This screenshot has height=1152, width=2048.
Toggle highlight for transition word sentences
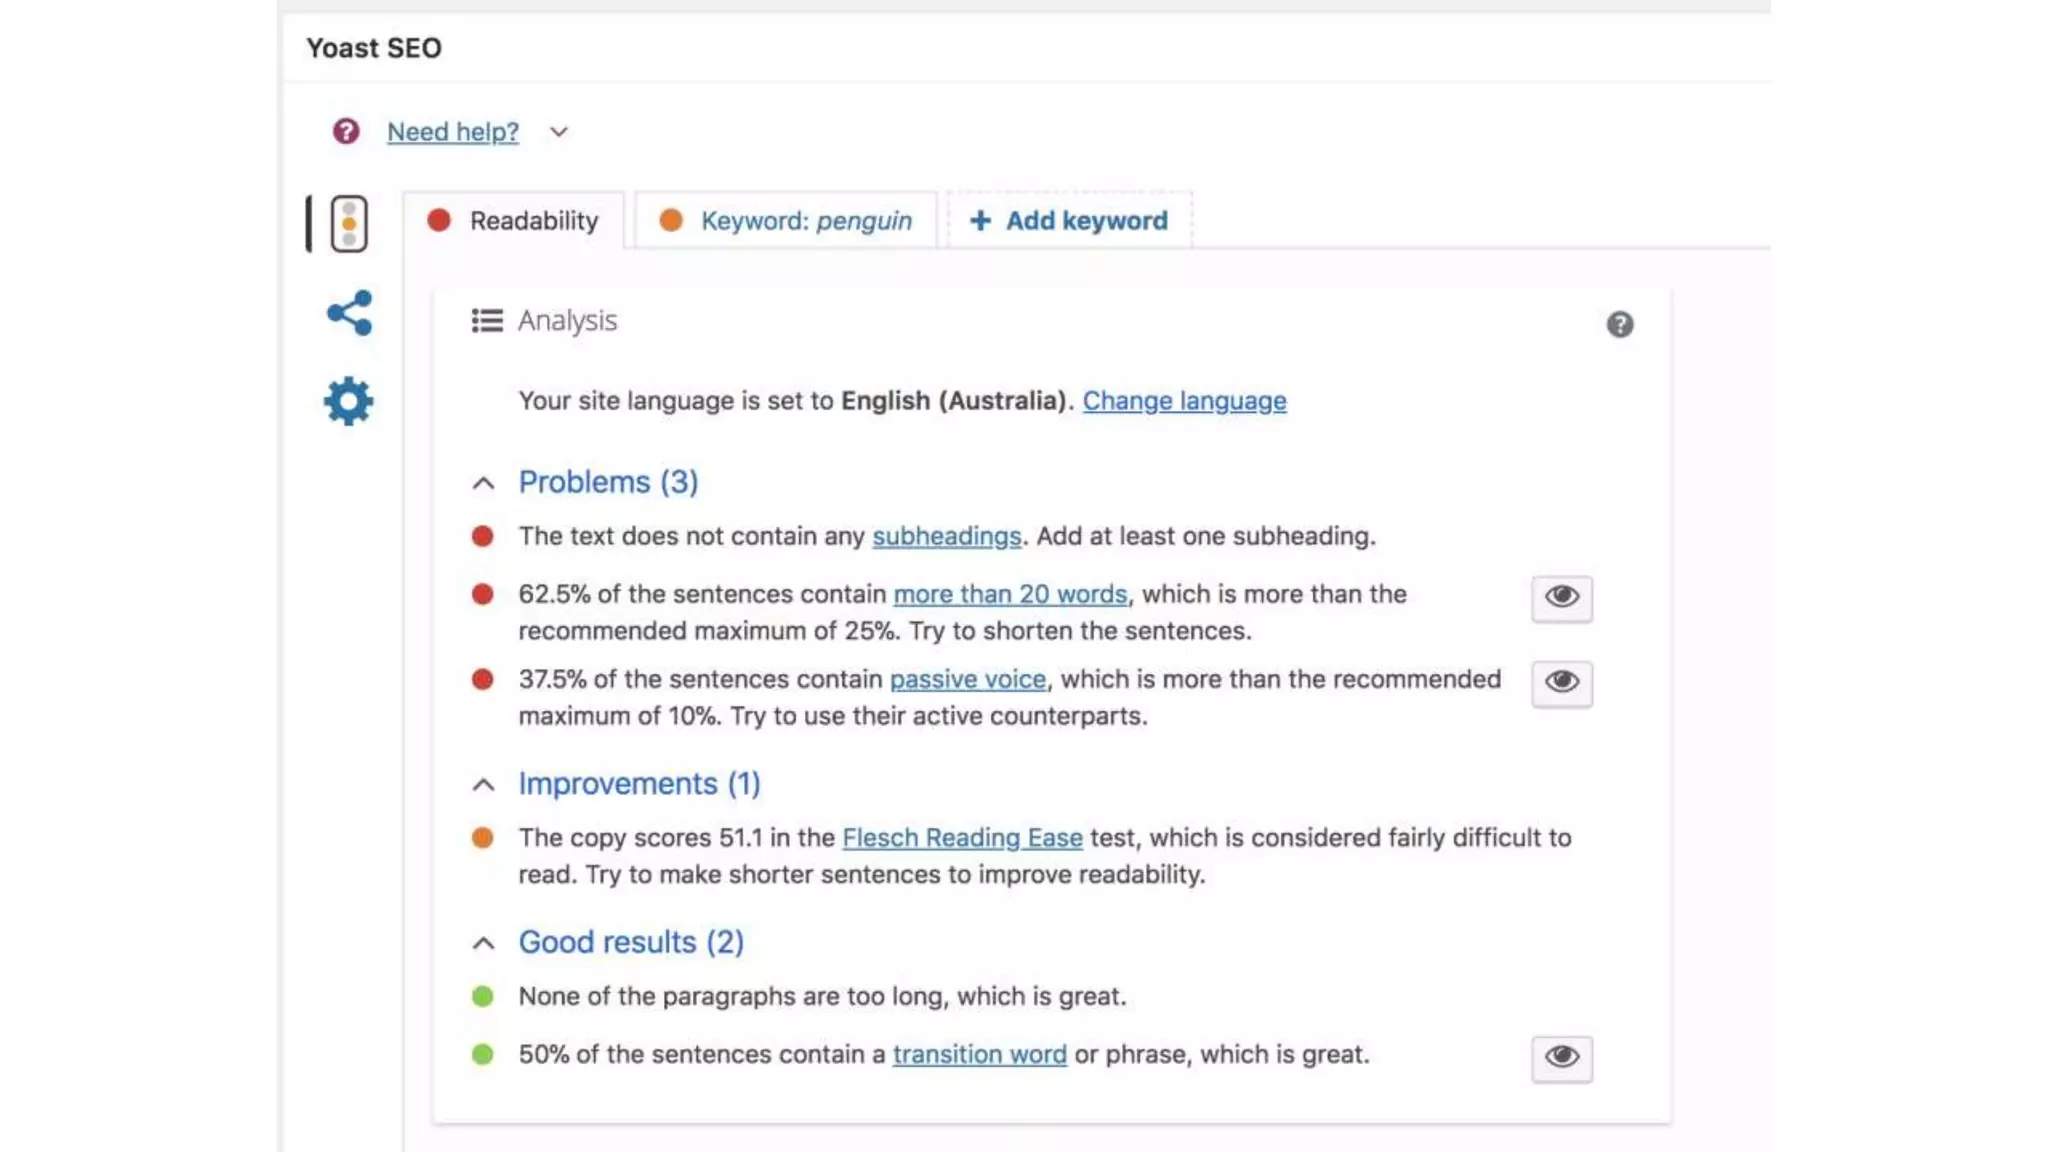coord(1561,1058)
